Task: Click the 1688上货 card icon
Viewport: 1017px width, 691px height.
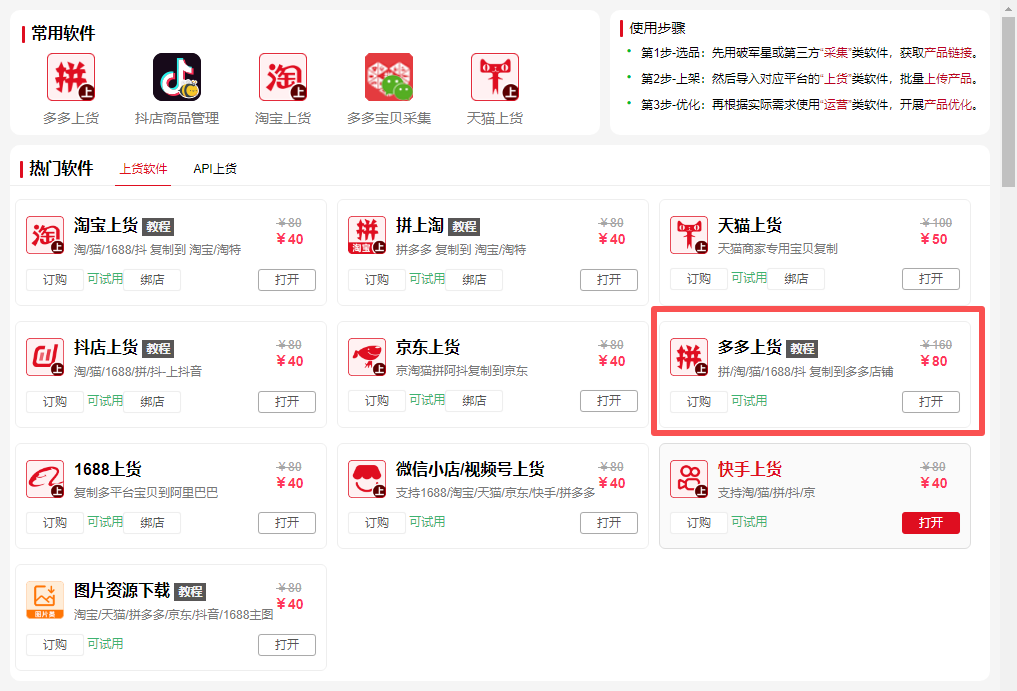Action: click(x=45, y=479)
